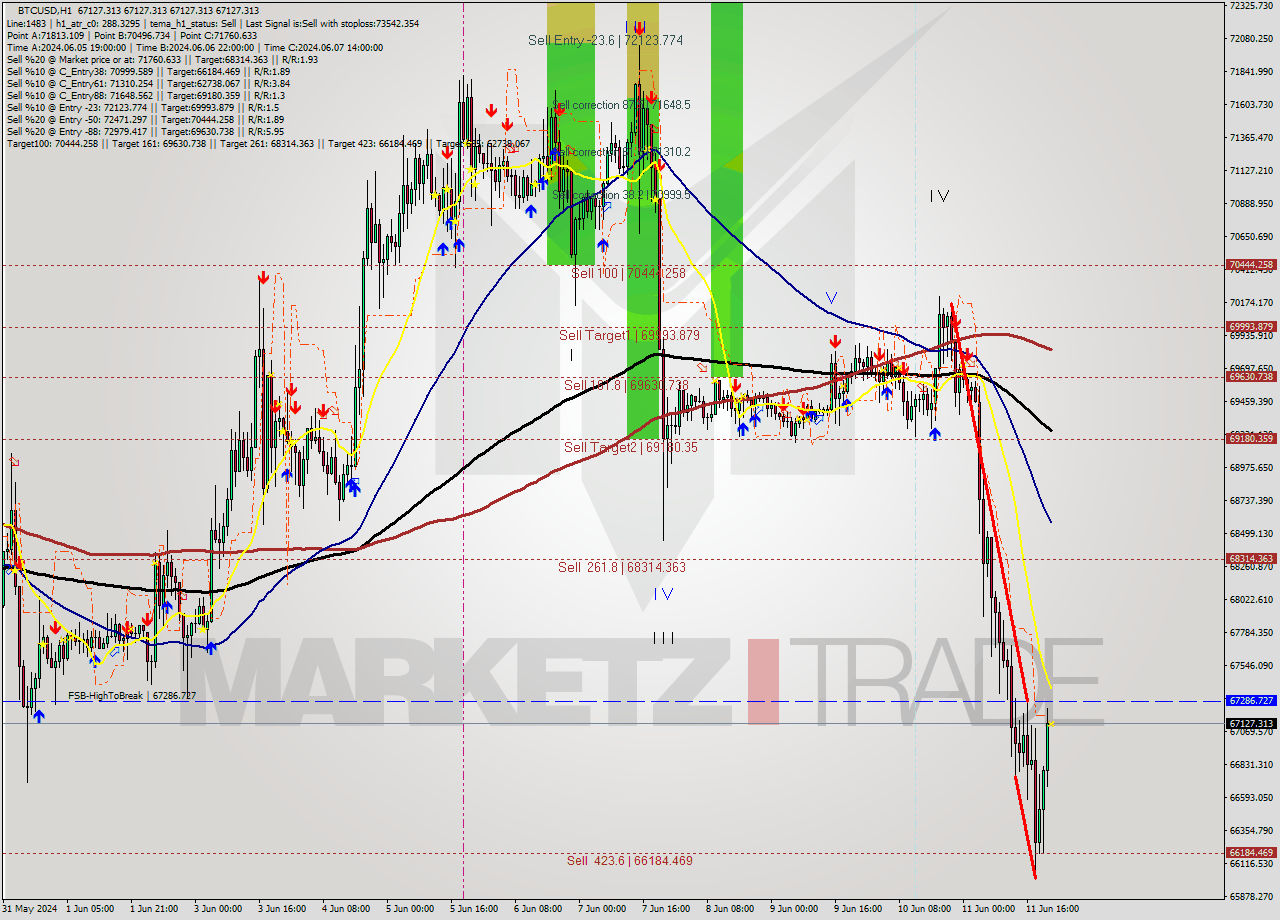Select the 'Sell 161.8 | 69630.738' label
This screenshot has height=920, width=1280.
click(626, 385)
